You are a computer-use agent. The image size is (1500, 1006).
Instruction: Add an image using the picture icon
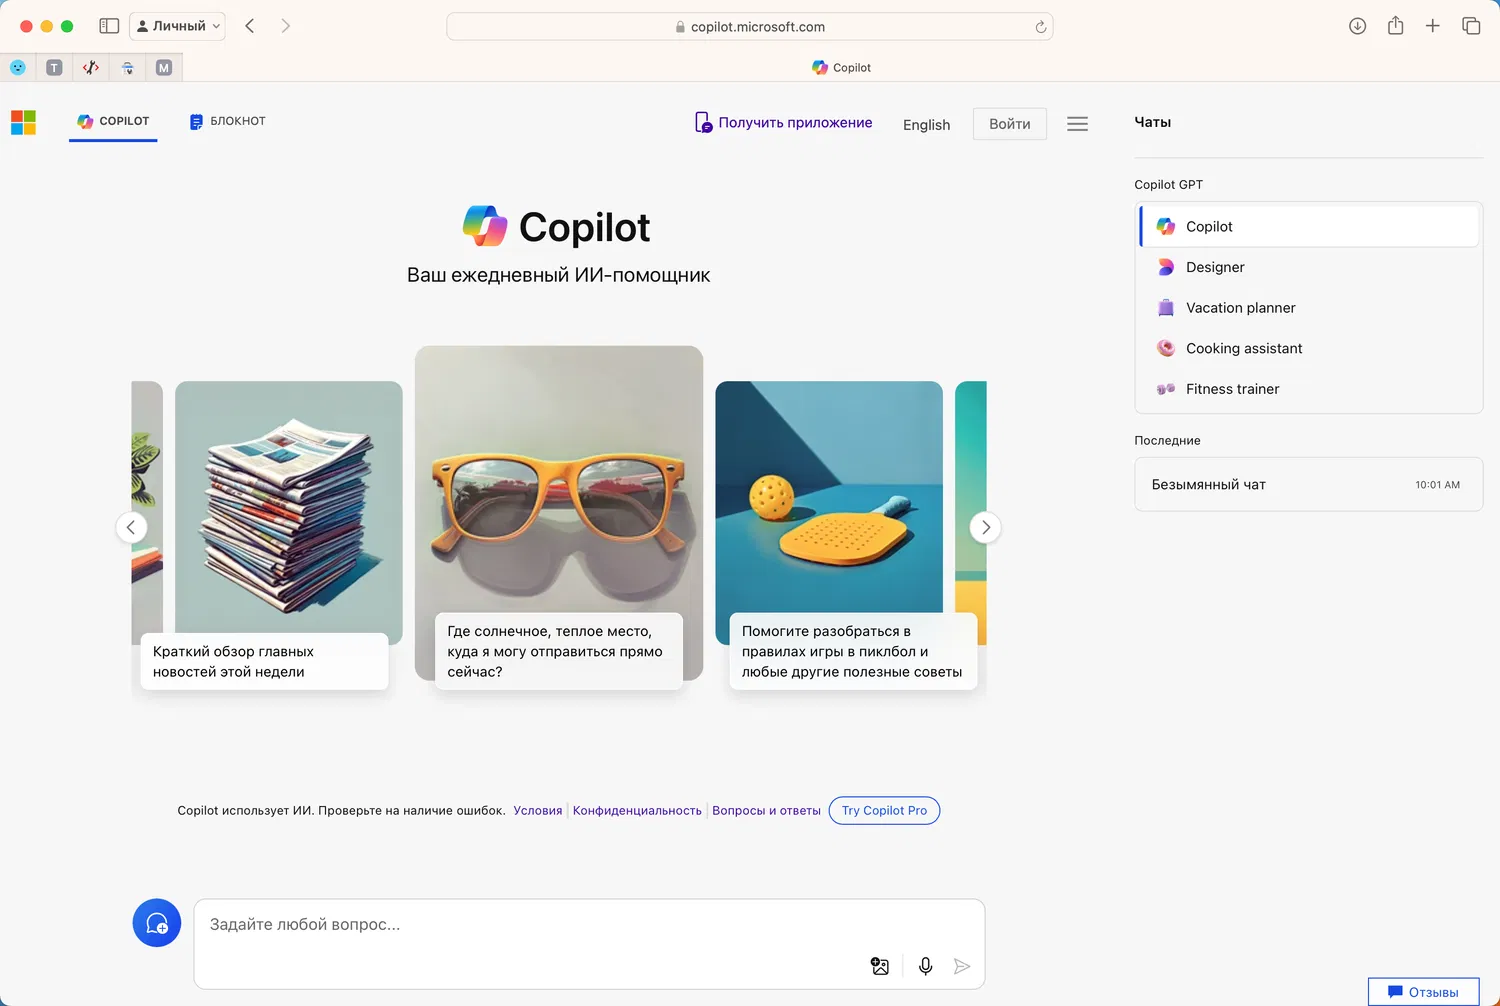tap(880, 966)
